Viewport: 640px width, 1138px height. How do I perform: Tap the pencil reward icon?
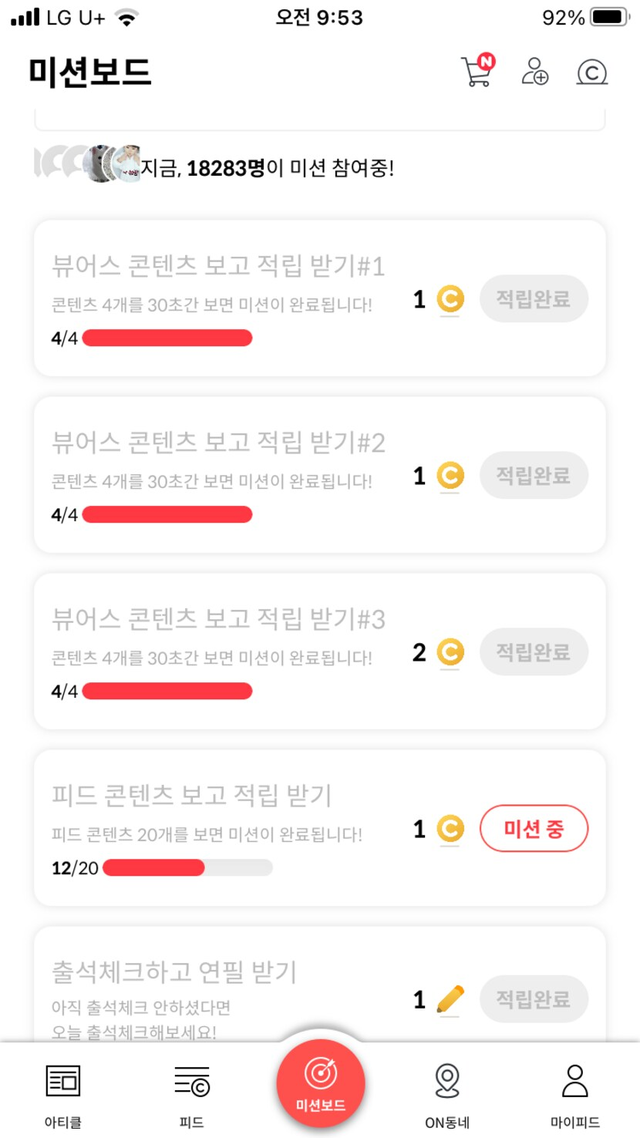pyautogui.click(x=451, y=999)
